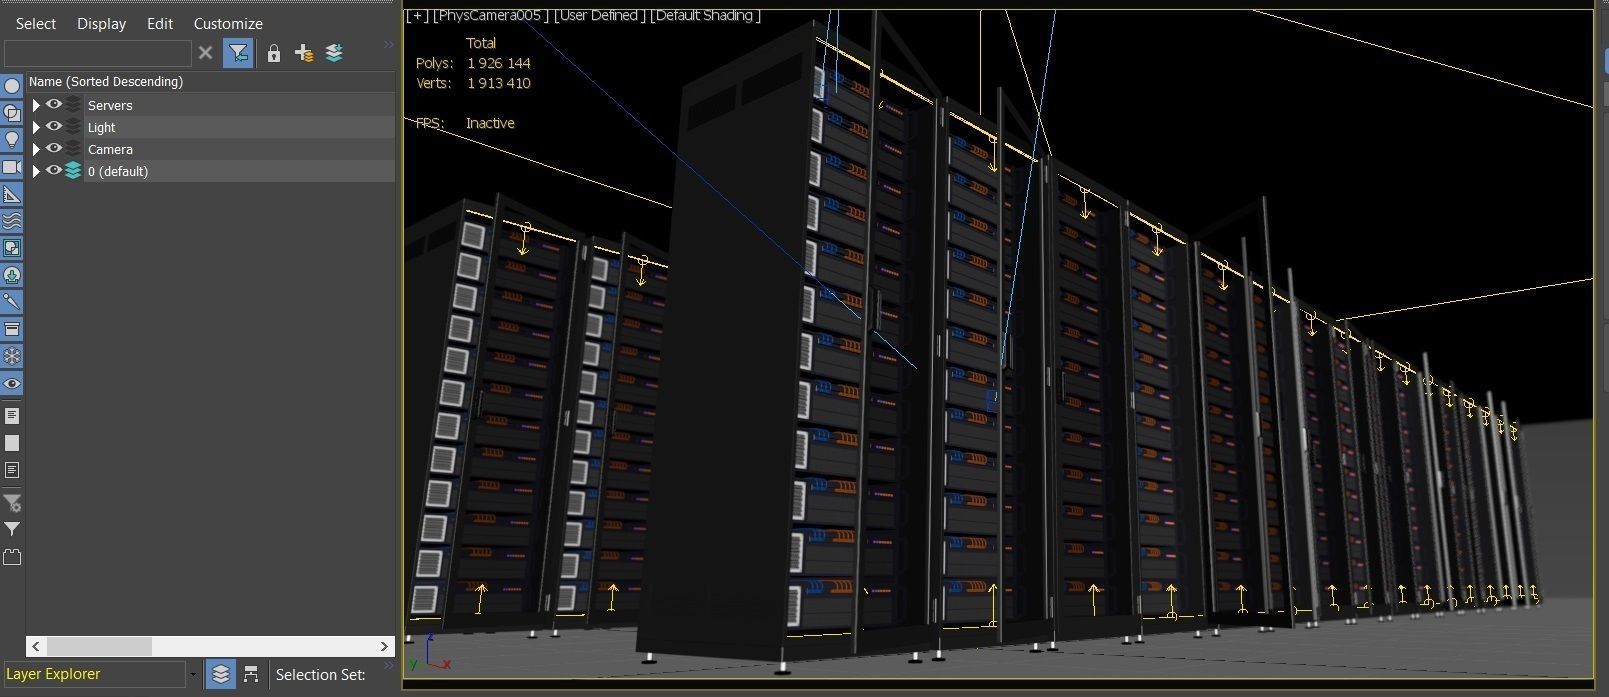Click the Create New Layer plus icon
This screenshot has width=1609, height=697.
[x=304, y=53]
